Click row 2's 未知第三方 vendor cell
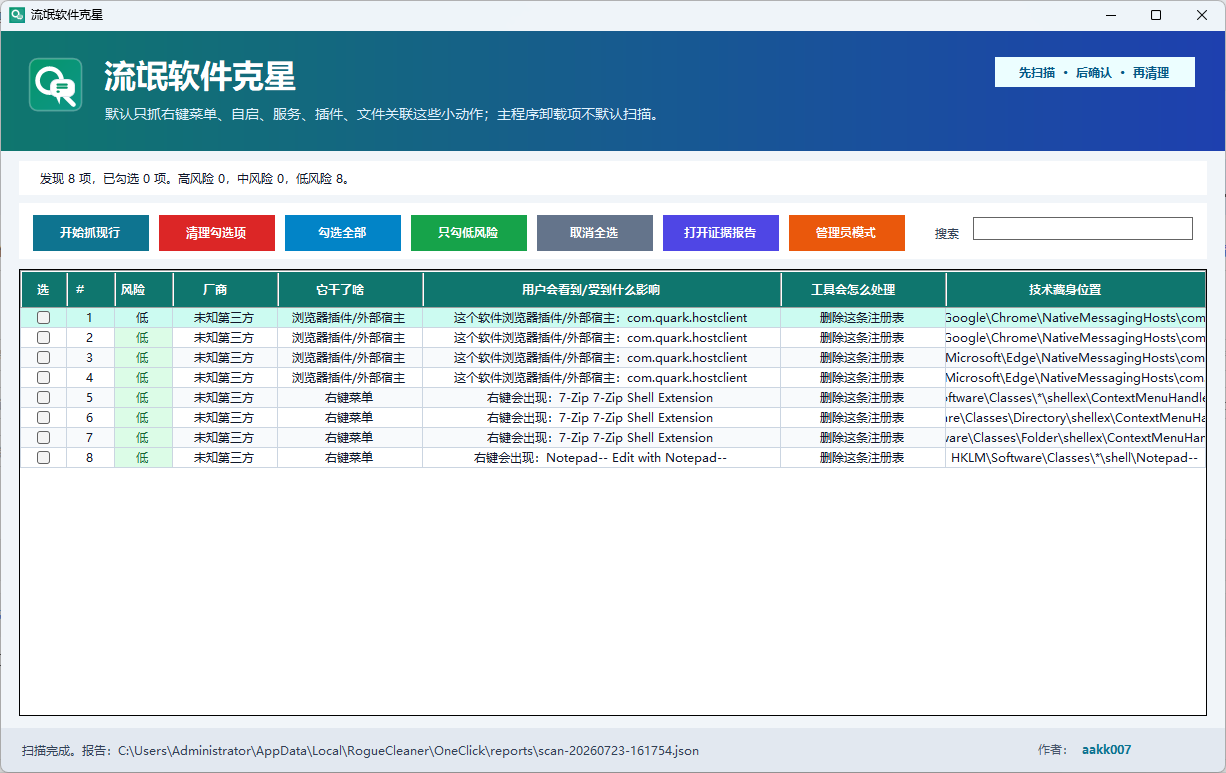The image size is (1226, 773). (x=224, y=338)
